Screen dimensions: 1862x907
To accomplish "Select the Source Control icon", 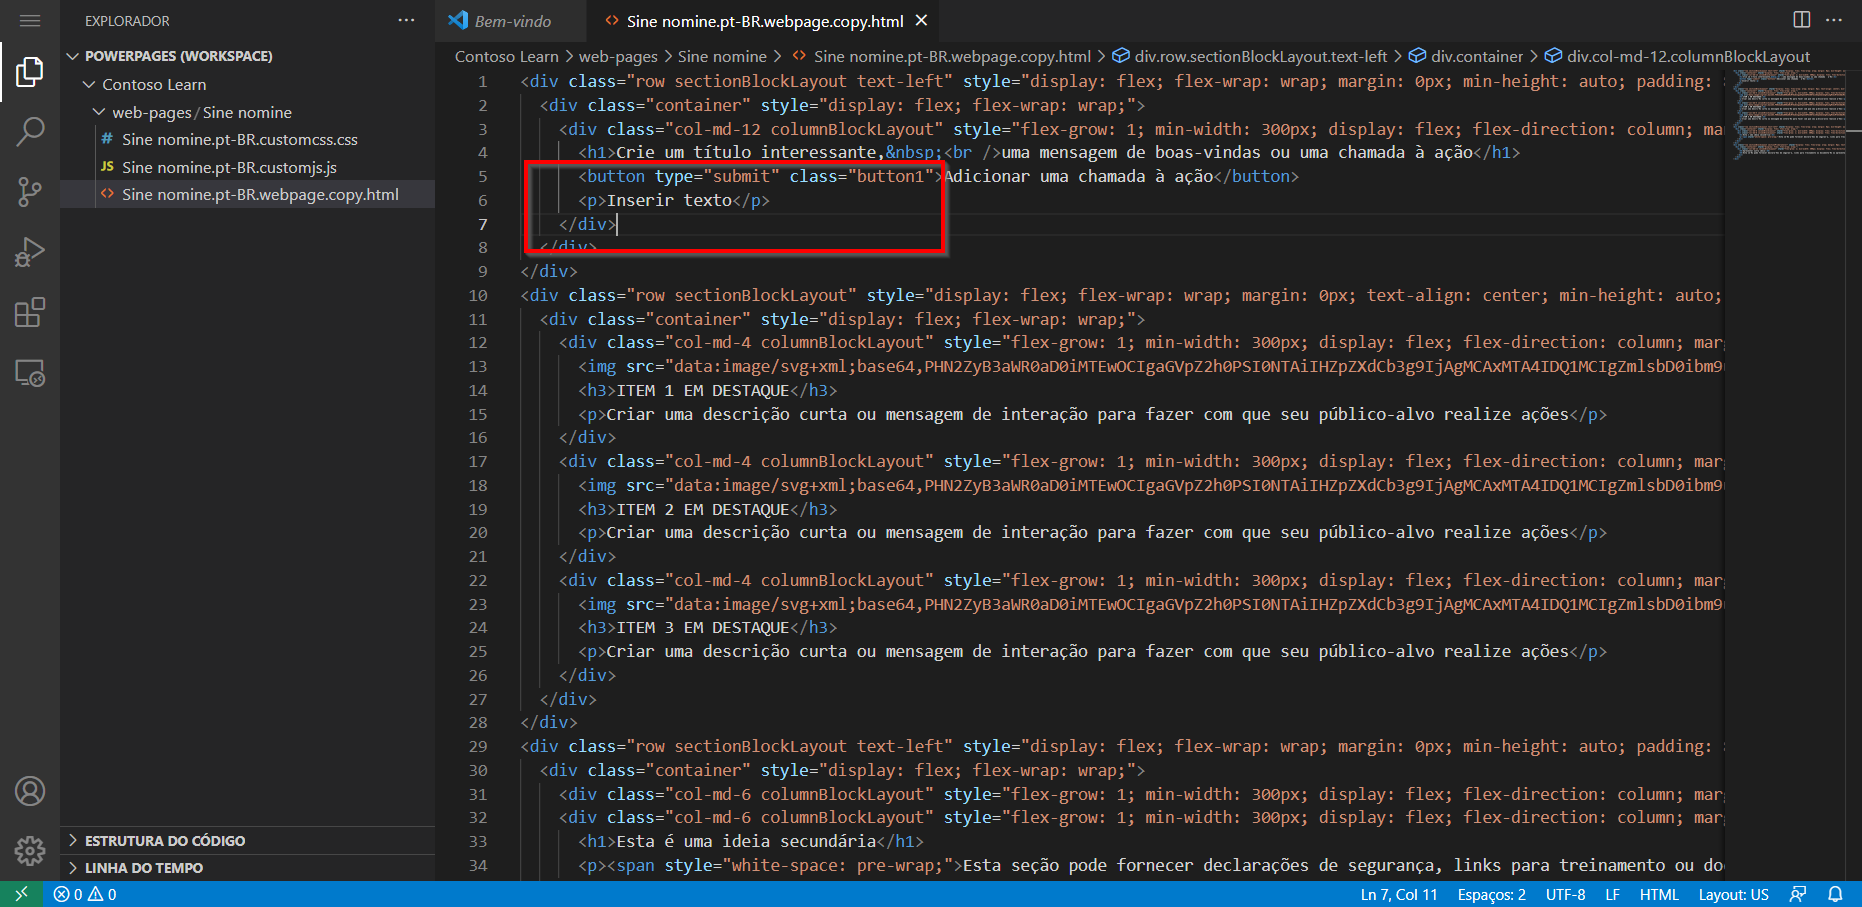I will click(31, 191).
